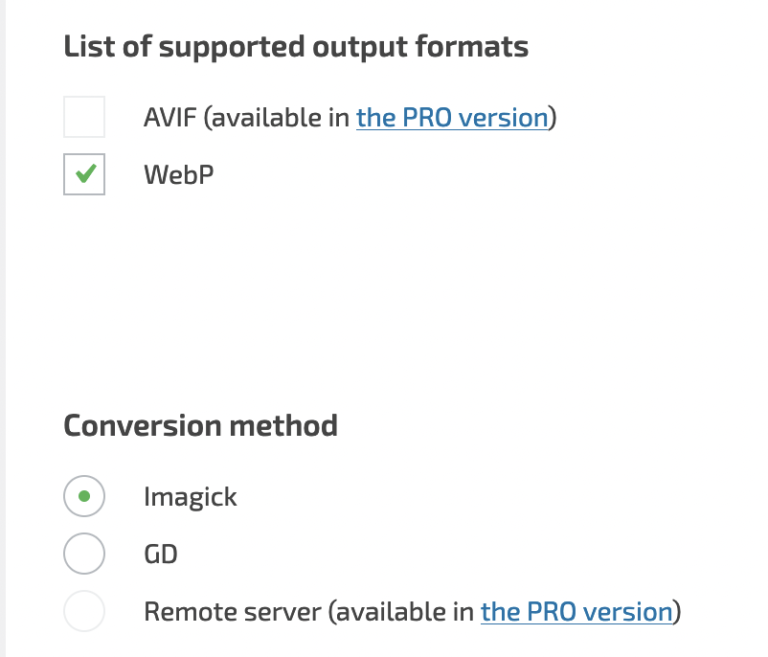Click the "List of supported output formats" heading
The image size is (768, 657).
pos(296,47)
